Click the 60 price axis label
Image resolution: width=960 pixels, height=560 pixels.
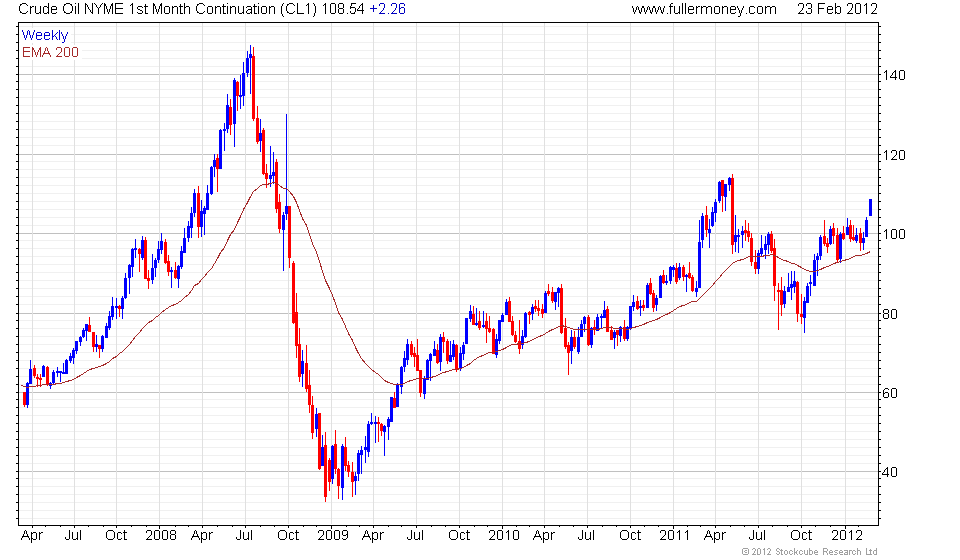coord(890,393)
